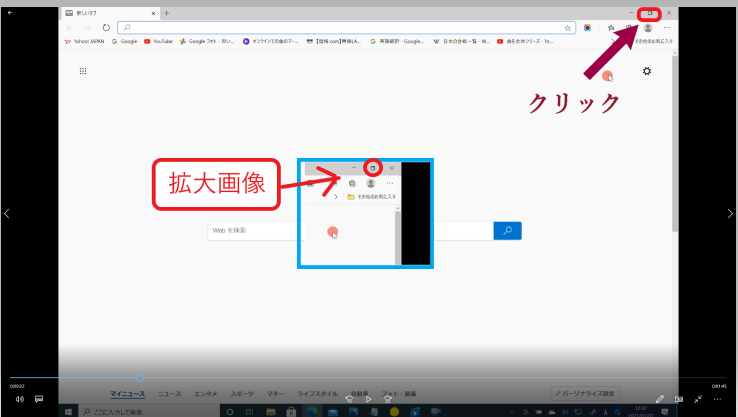Image resolution: width=738 pixels, height=417 pixels.
Task: Select the エンタメ news tab
Action: [206, 394]
